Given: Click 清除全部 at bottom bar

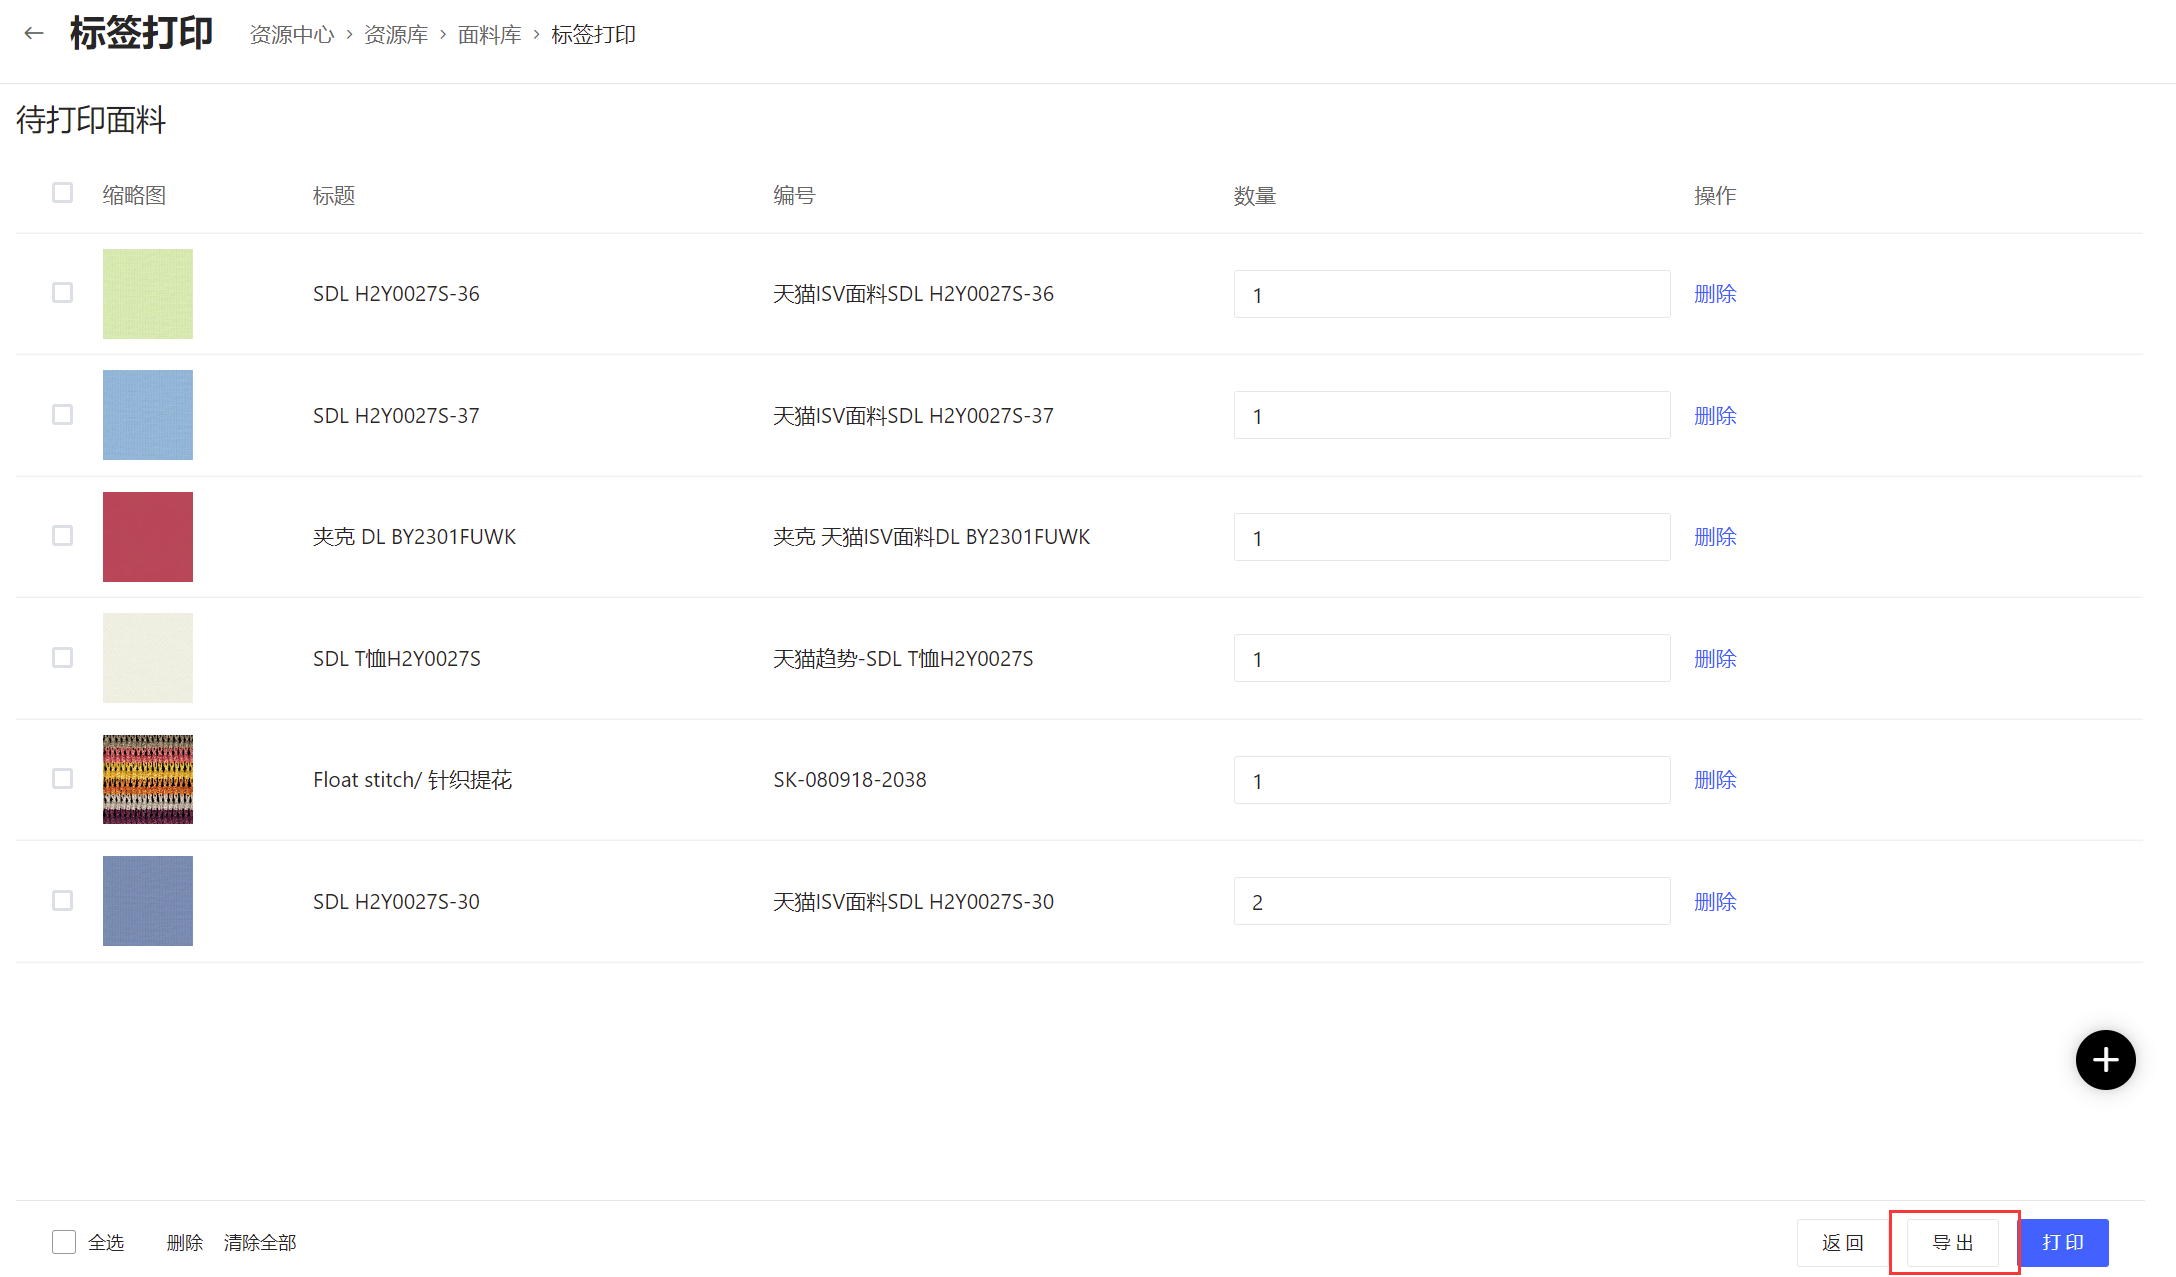Looking at the screenshot, I should coord(260,1242).
